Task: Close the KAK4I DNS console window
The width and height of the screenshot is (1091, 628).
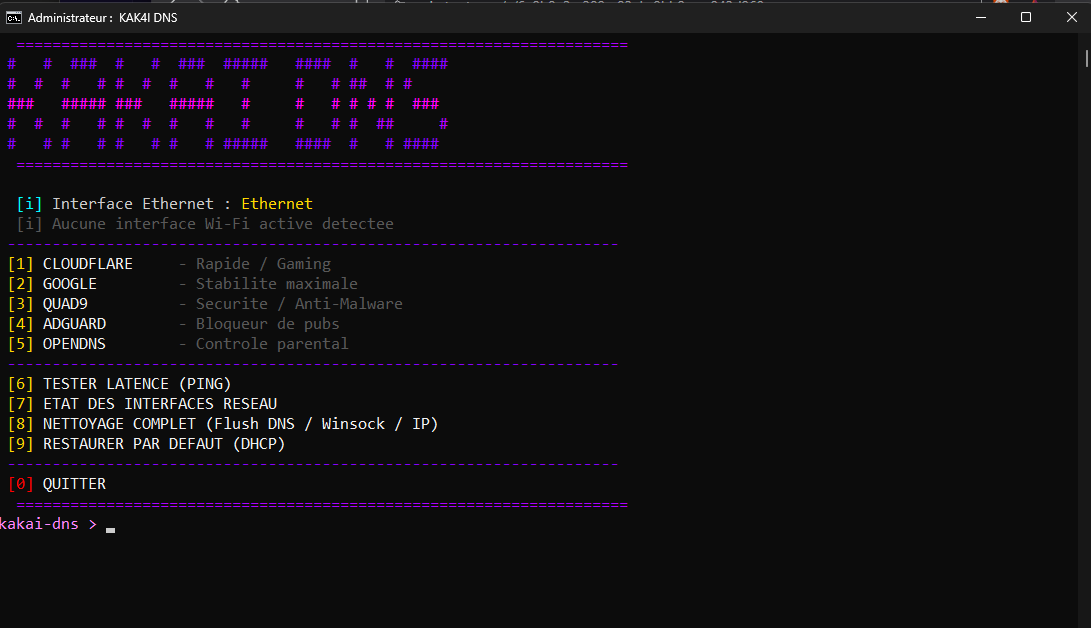Action: coord(1072,17)
